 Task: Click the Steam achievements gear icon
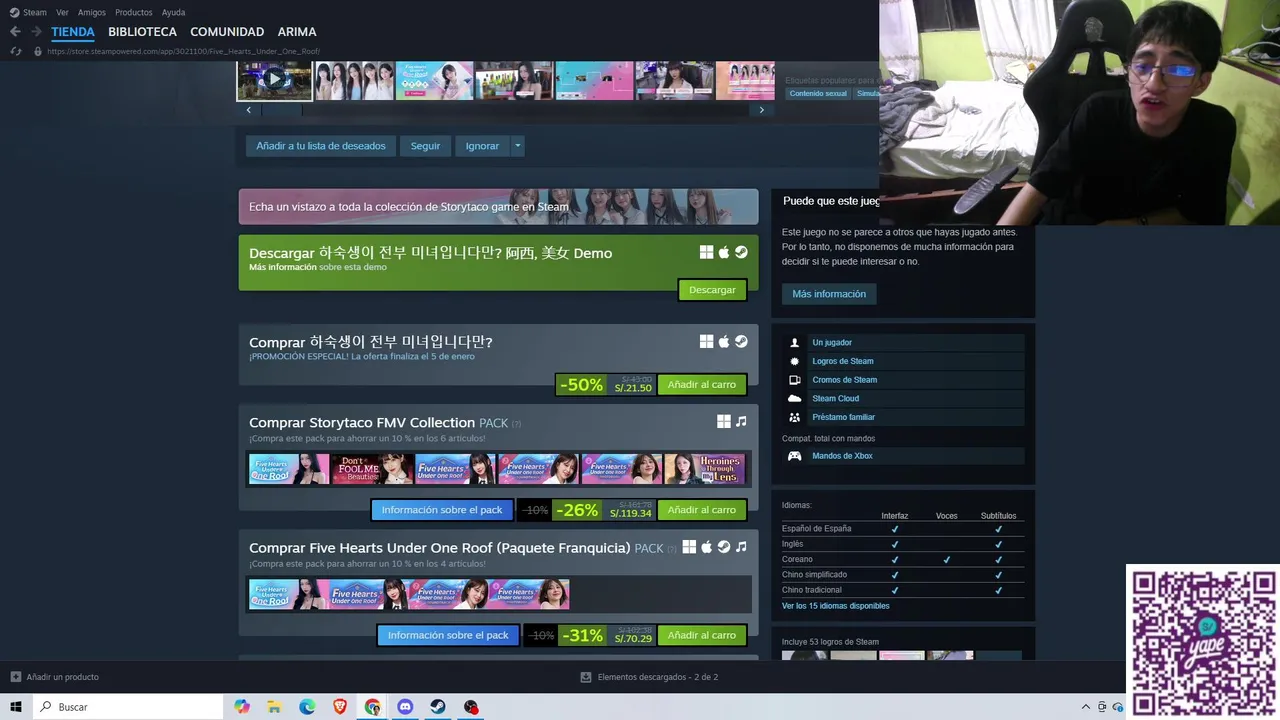(x=795, y=361)
